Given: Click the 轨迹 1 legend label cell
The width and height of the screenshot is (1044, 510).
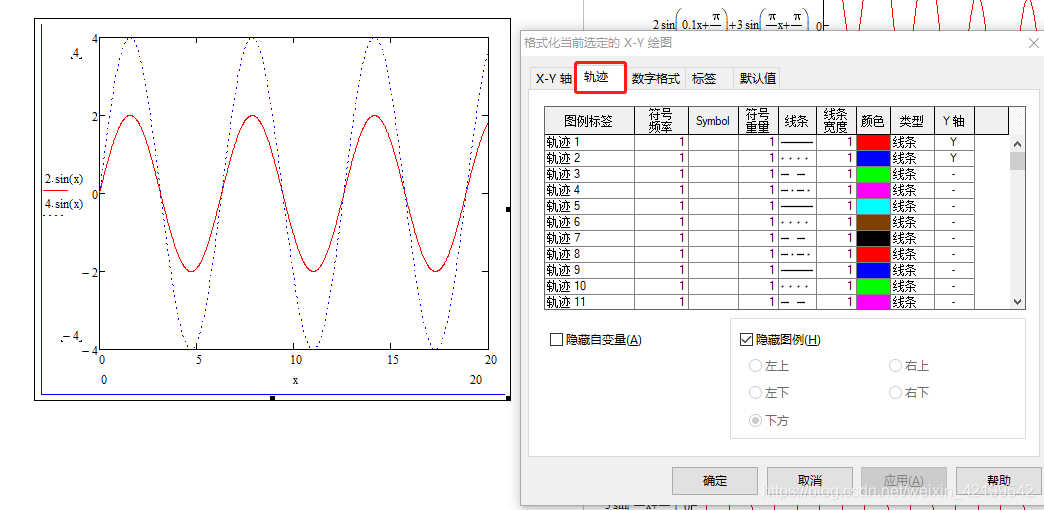Looking at the screenshot, I should point(589,142).
